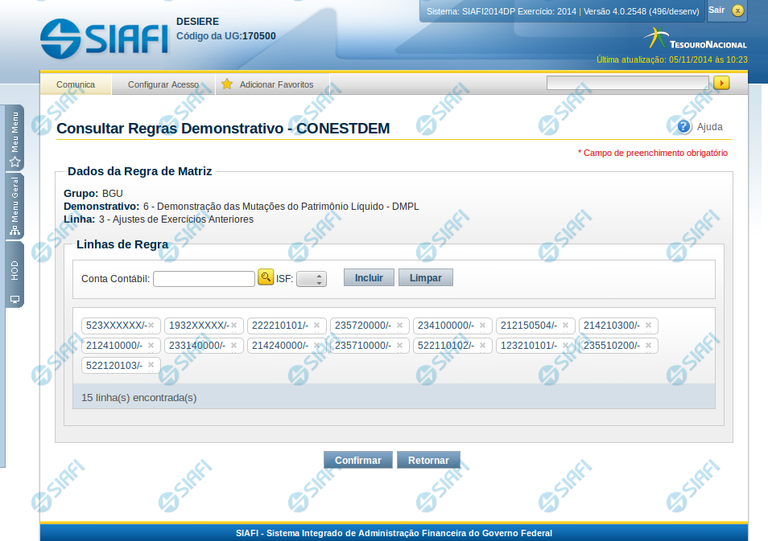
Task: Remove the 212410000/- rule tag
Action: pos(151,345)
